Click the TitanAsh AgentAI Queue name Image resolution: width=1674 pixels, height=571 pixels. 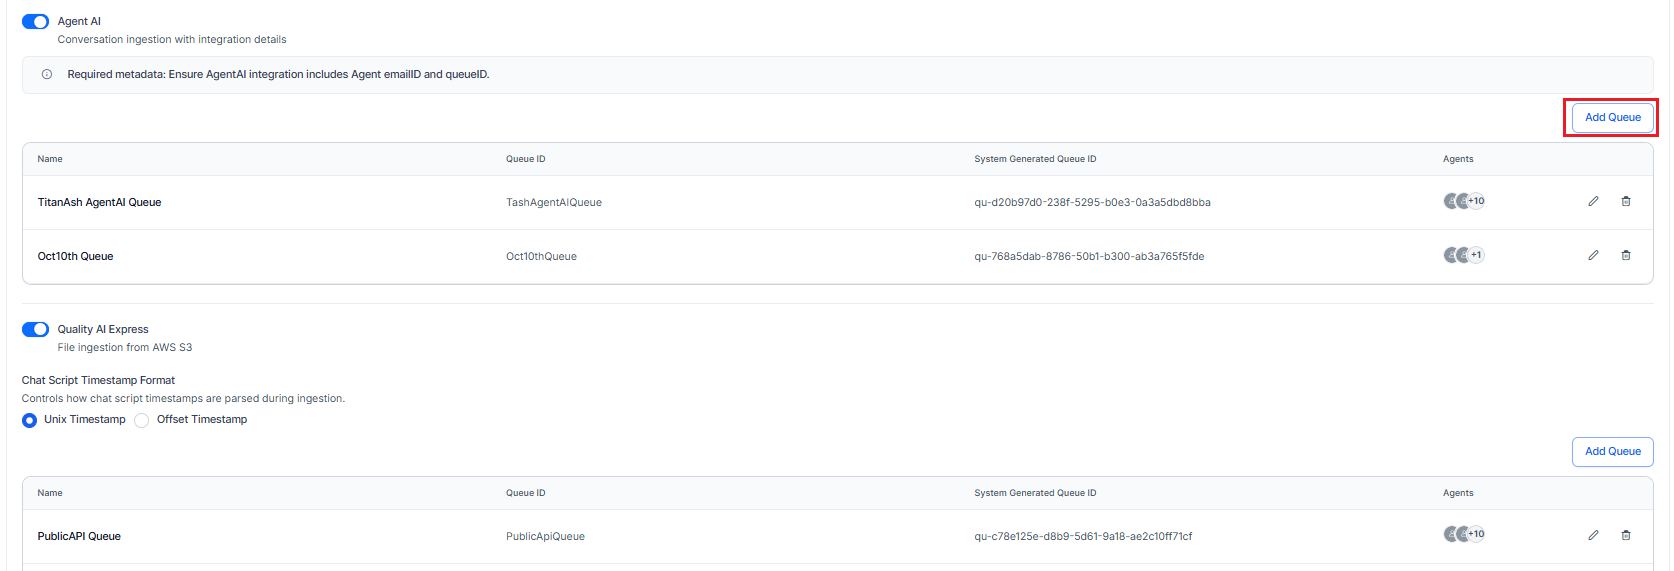point(99,202)
